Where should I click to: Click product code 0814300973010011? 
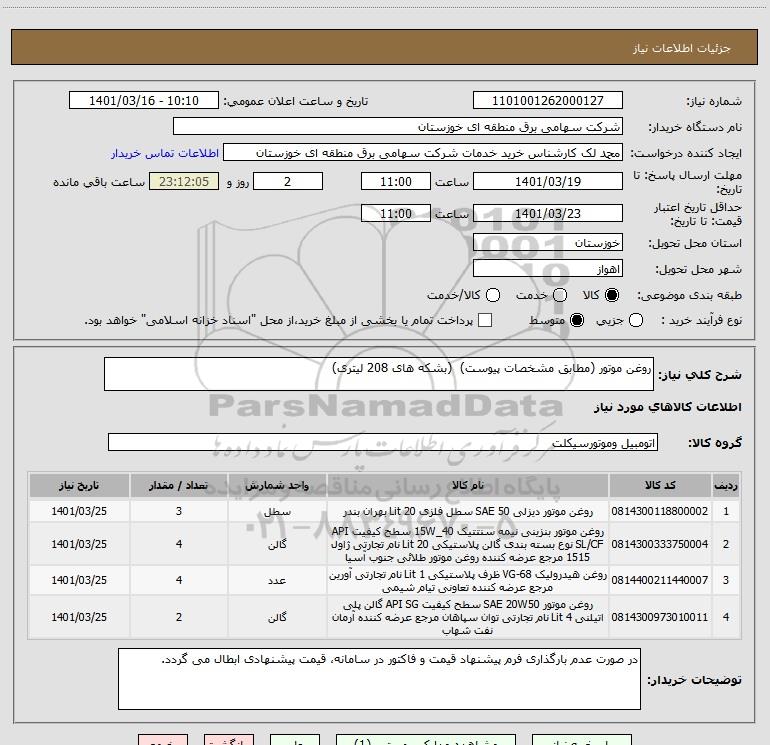point(660,617)
